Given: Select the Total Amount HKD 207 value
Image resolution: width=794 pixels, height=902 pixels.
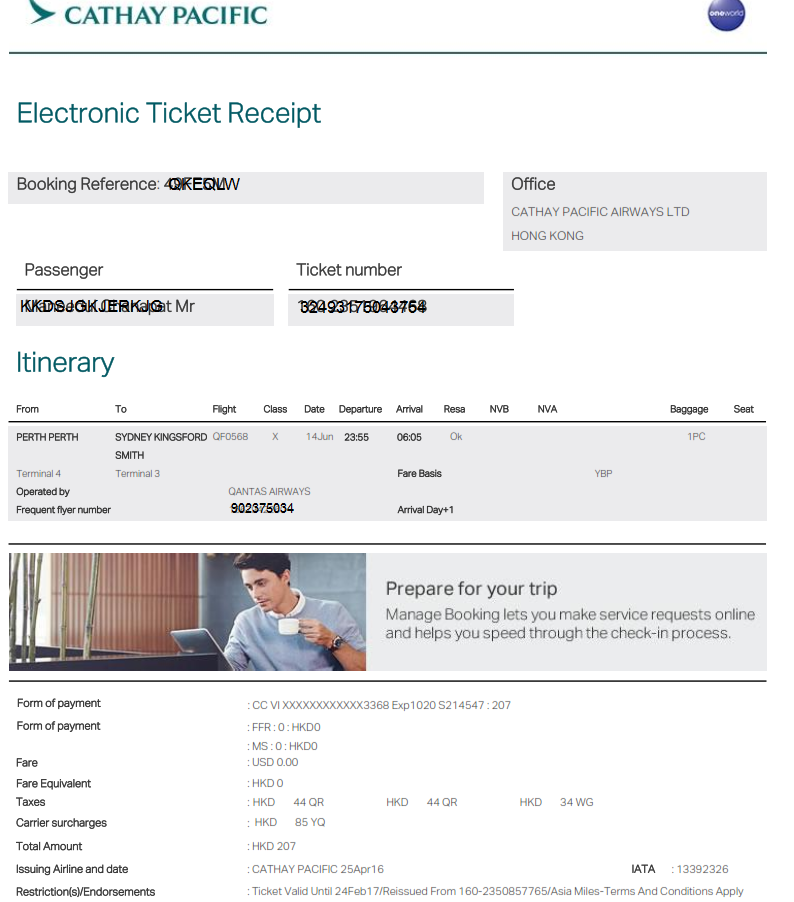Looking at the screenshot, I should 274,846.
